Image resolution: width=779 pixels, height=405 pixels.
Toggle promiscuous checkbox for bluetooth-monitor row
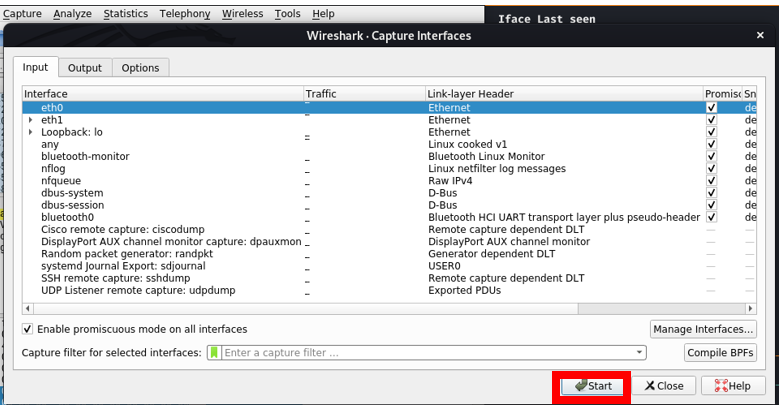711,156
